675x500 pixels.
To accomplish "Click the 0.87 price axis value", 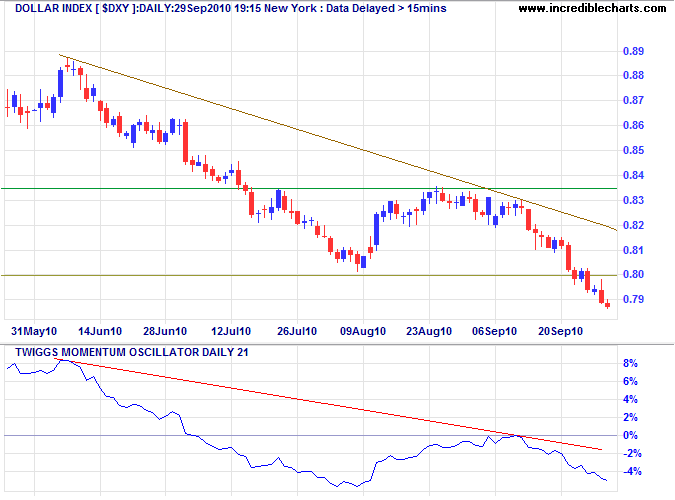I will [633, 100].
